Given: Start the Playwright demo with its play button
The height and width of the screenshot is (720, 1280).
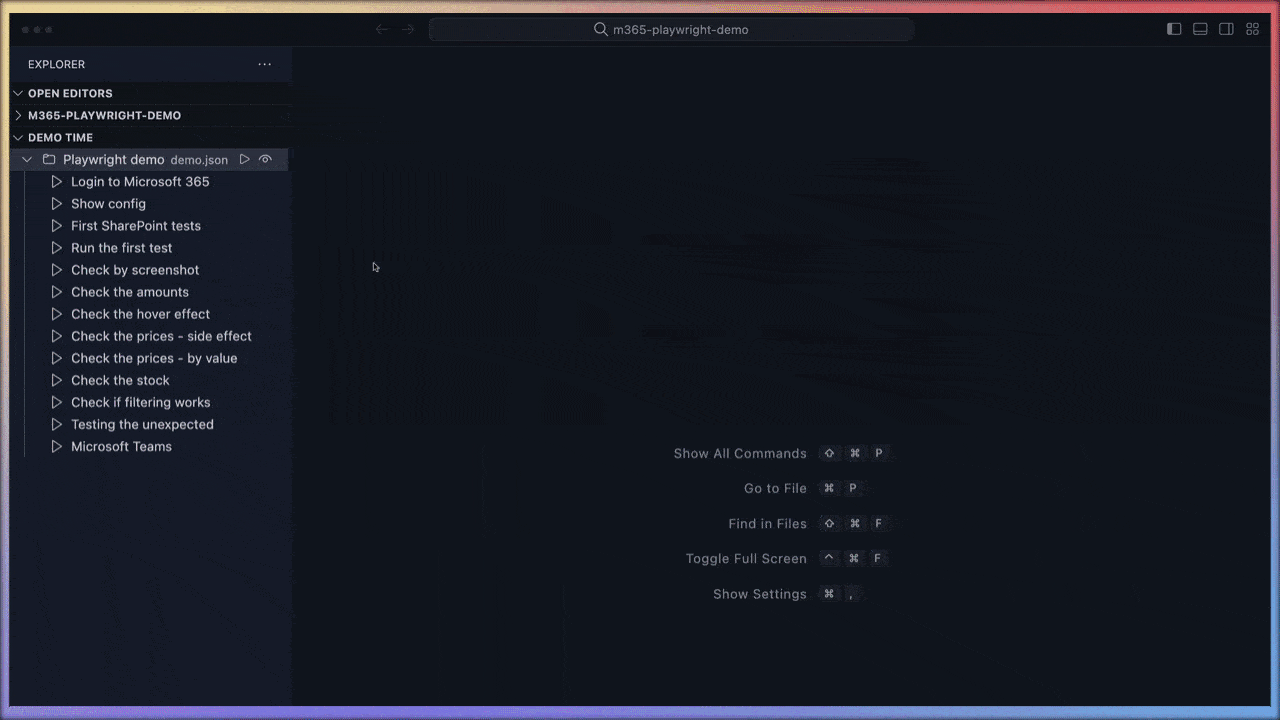Looking at the screenshot, I should tap(244, 160).
